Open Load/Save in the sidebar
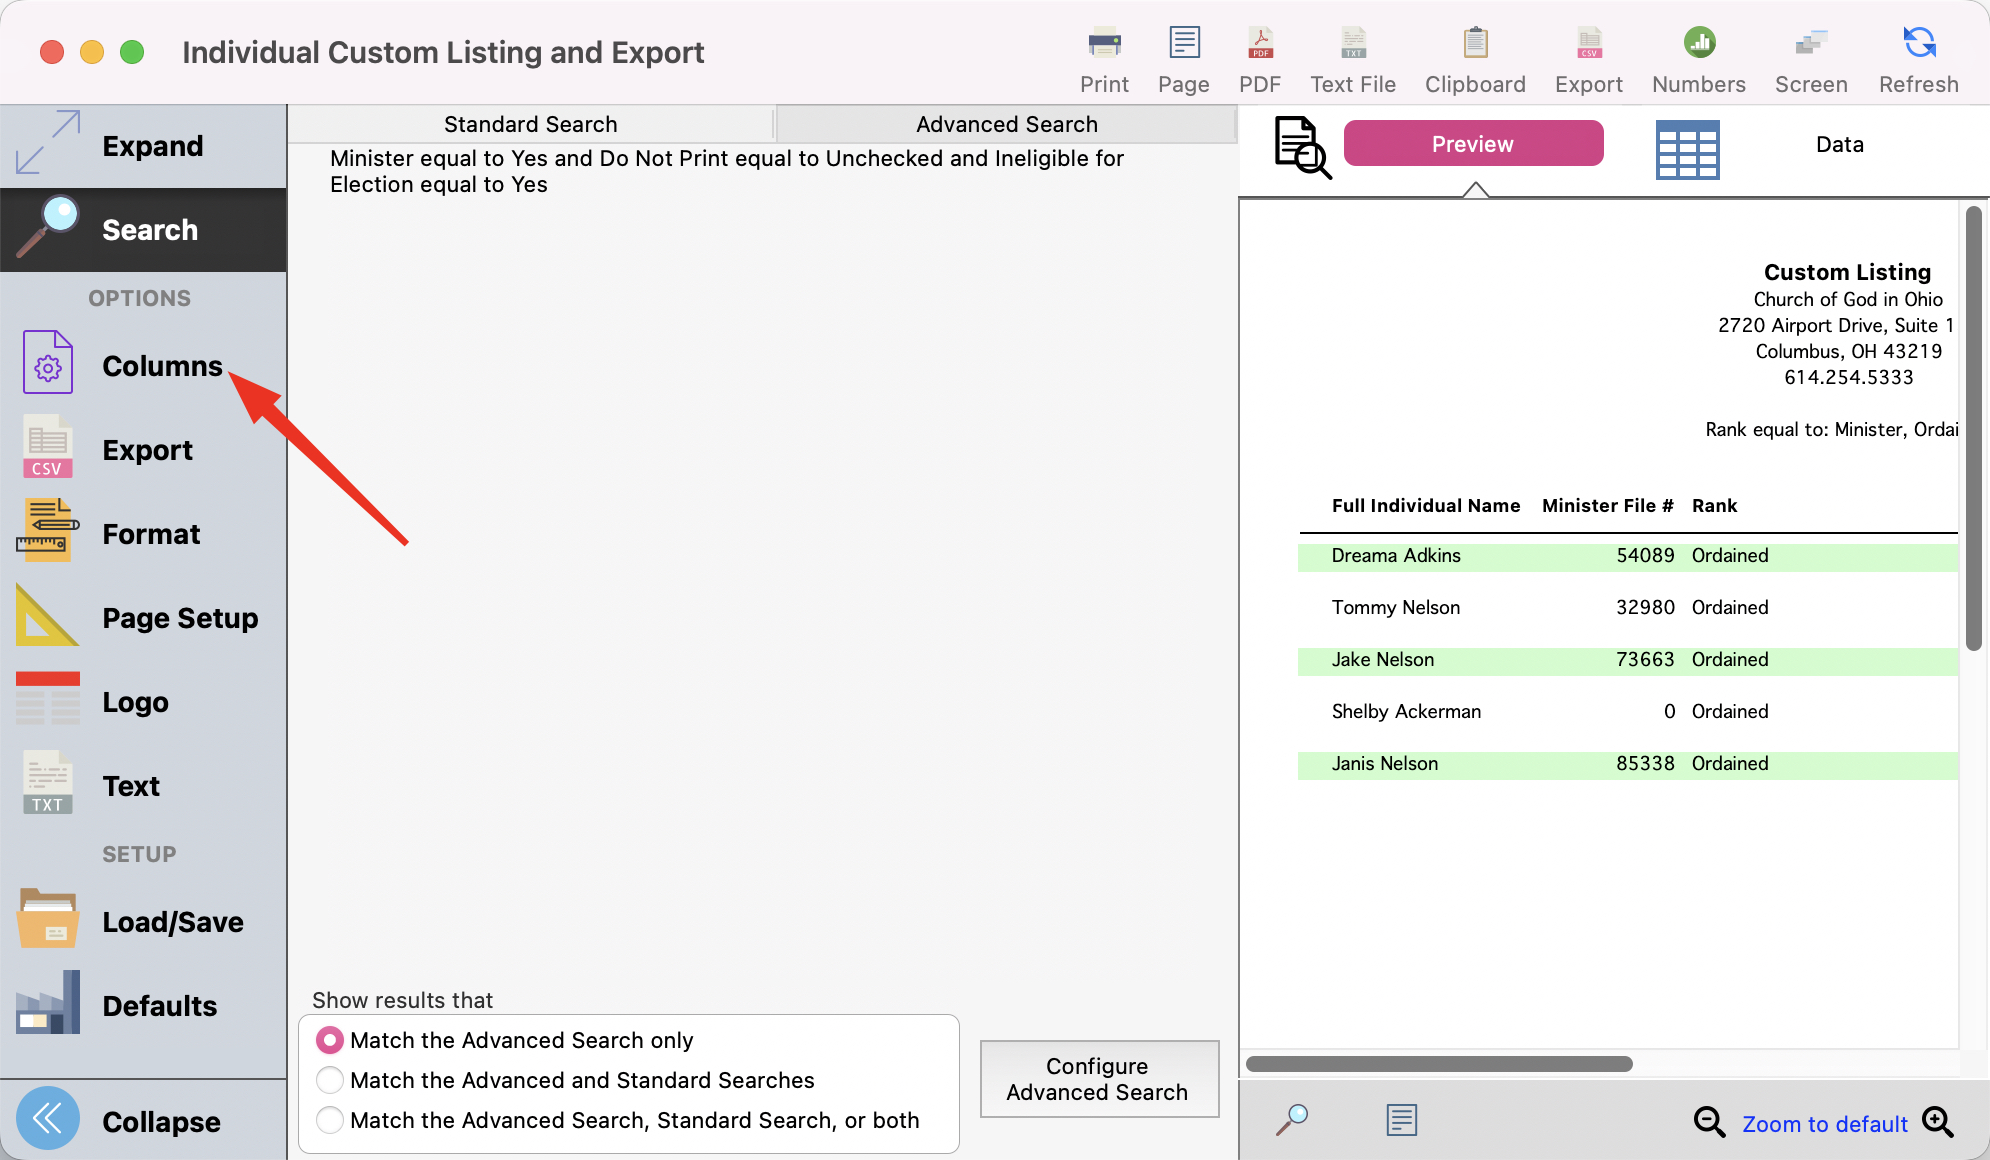Image resolution: width=1990 pixels, height=1160 pixels. [x=143, y=922]
